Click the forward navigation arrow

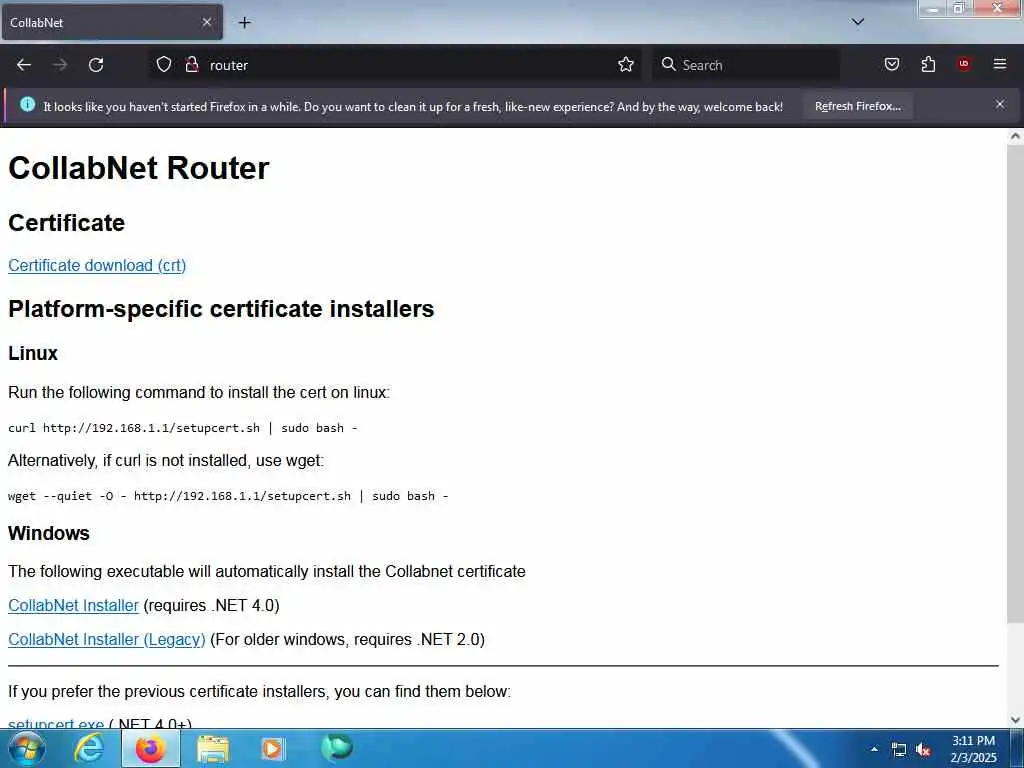(x=60, y=65)
